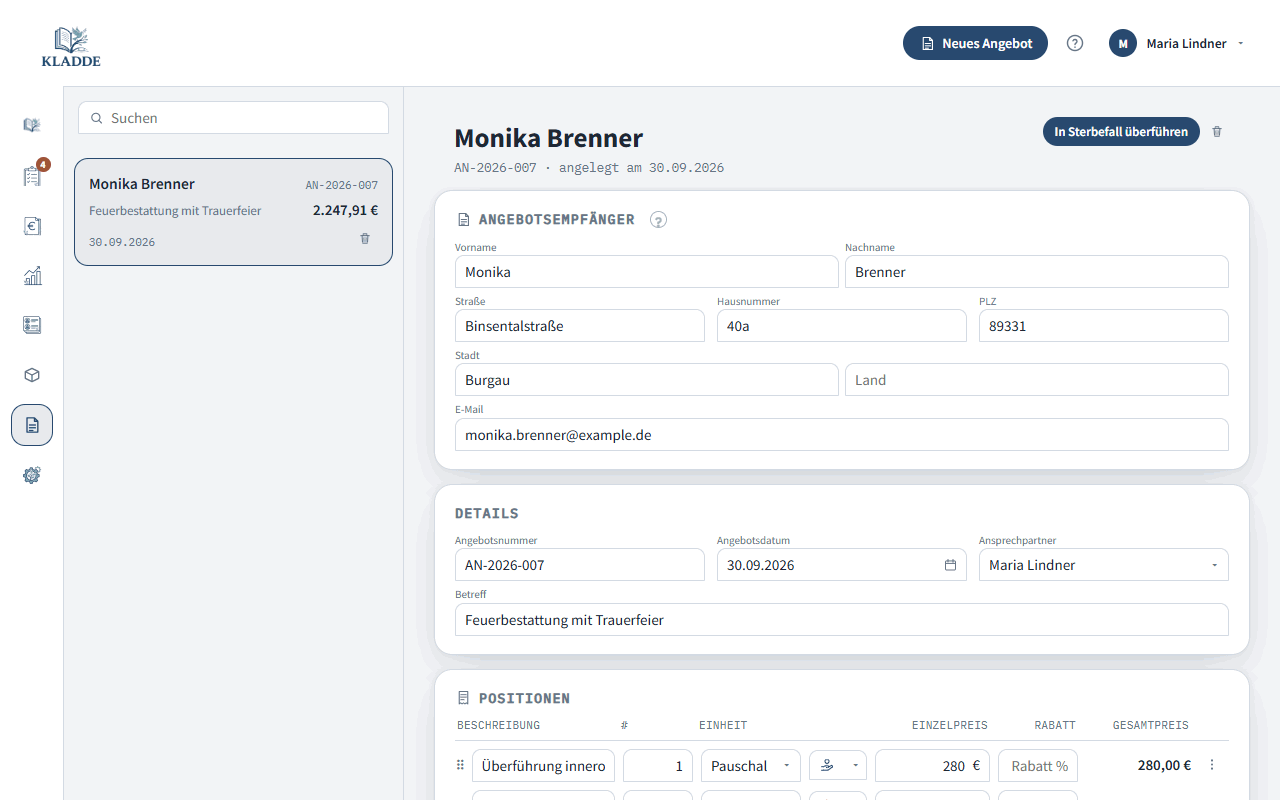Open the document offers sidebar icon
Viewport: 1280px width, 800px height.
(32, 425)
